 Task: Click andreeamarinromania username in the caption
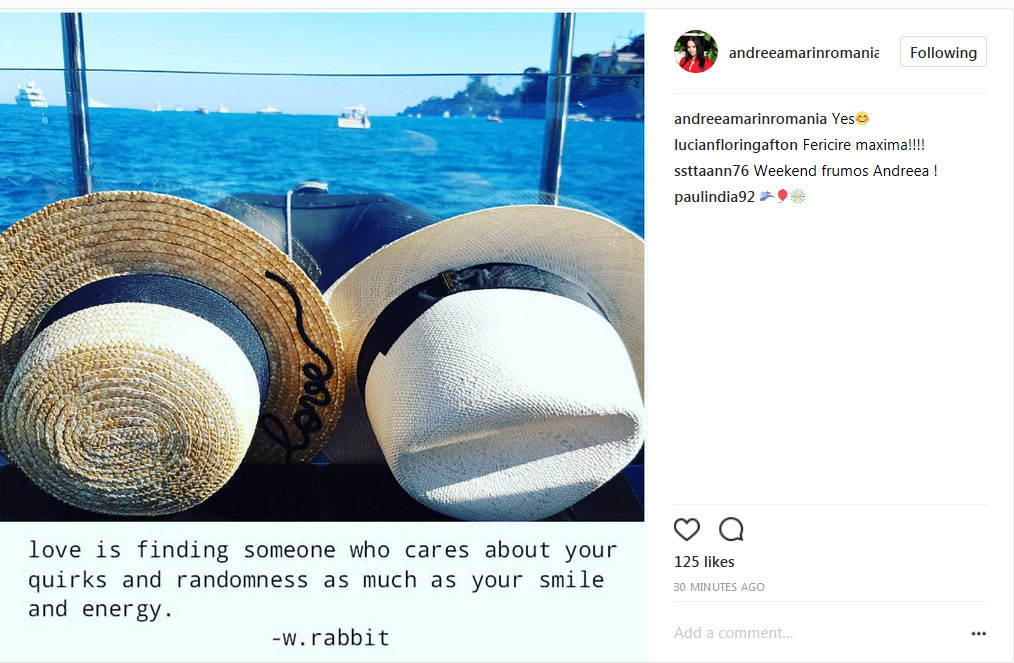pyautogui.click(x=750, y=118)
